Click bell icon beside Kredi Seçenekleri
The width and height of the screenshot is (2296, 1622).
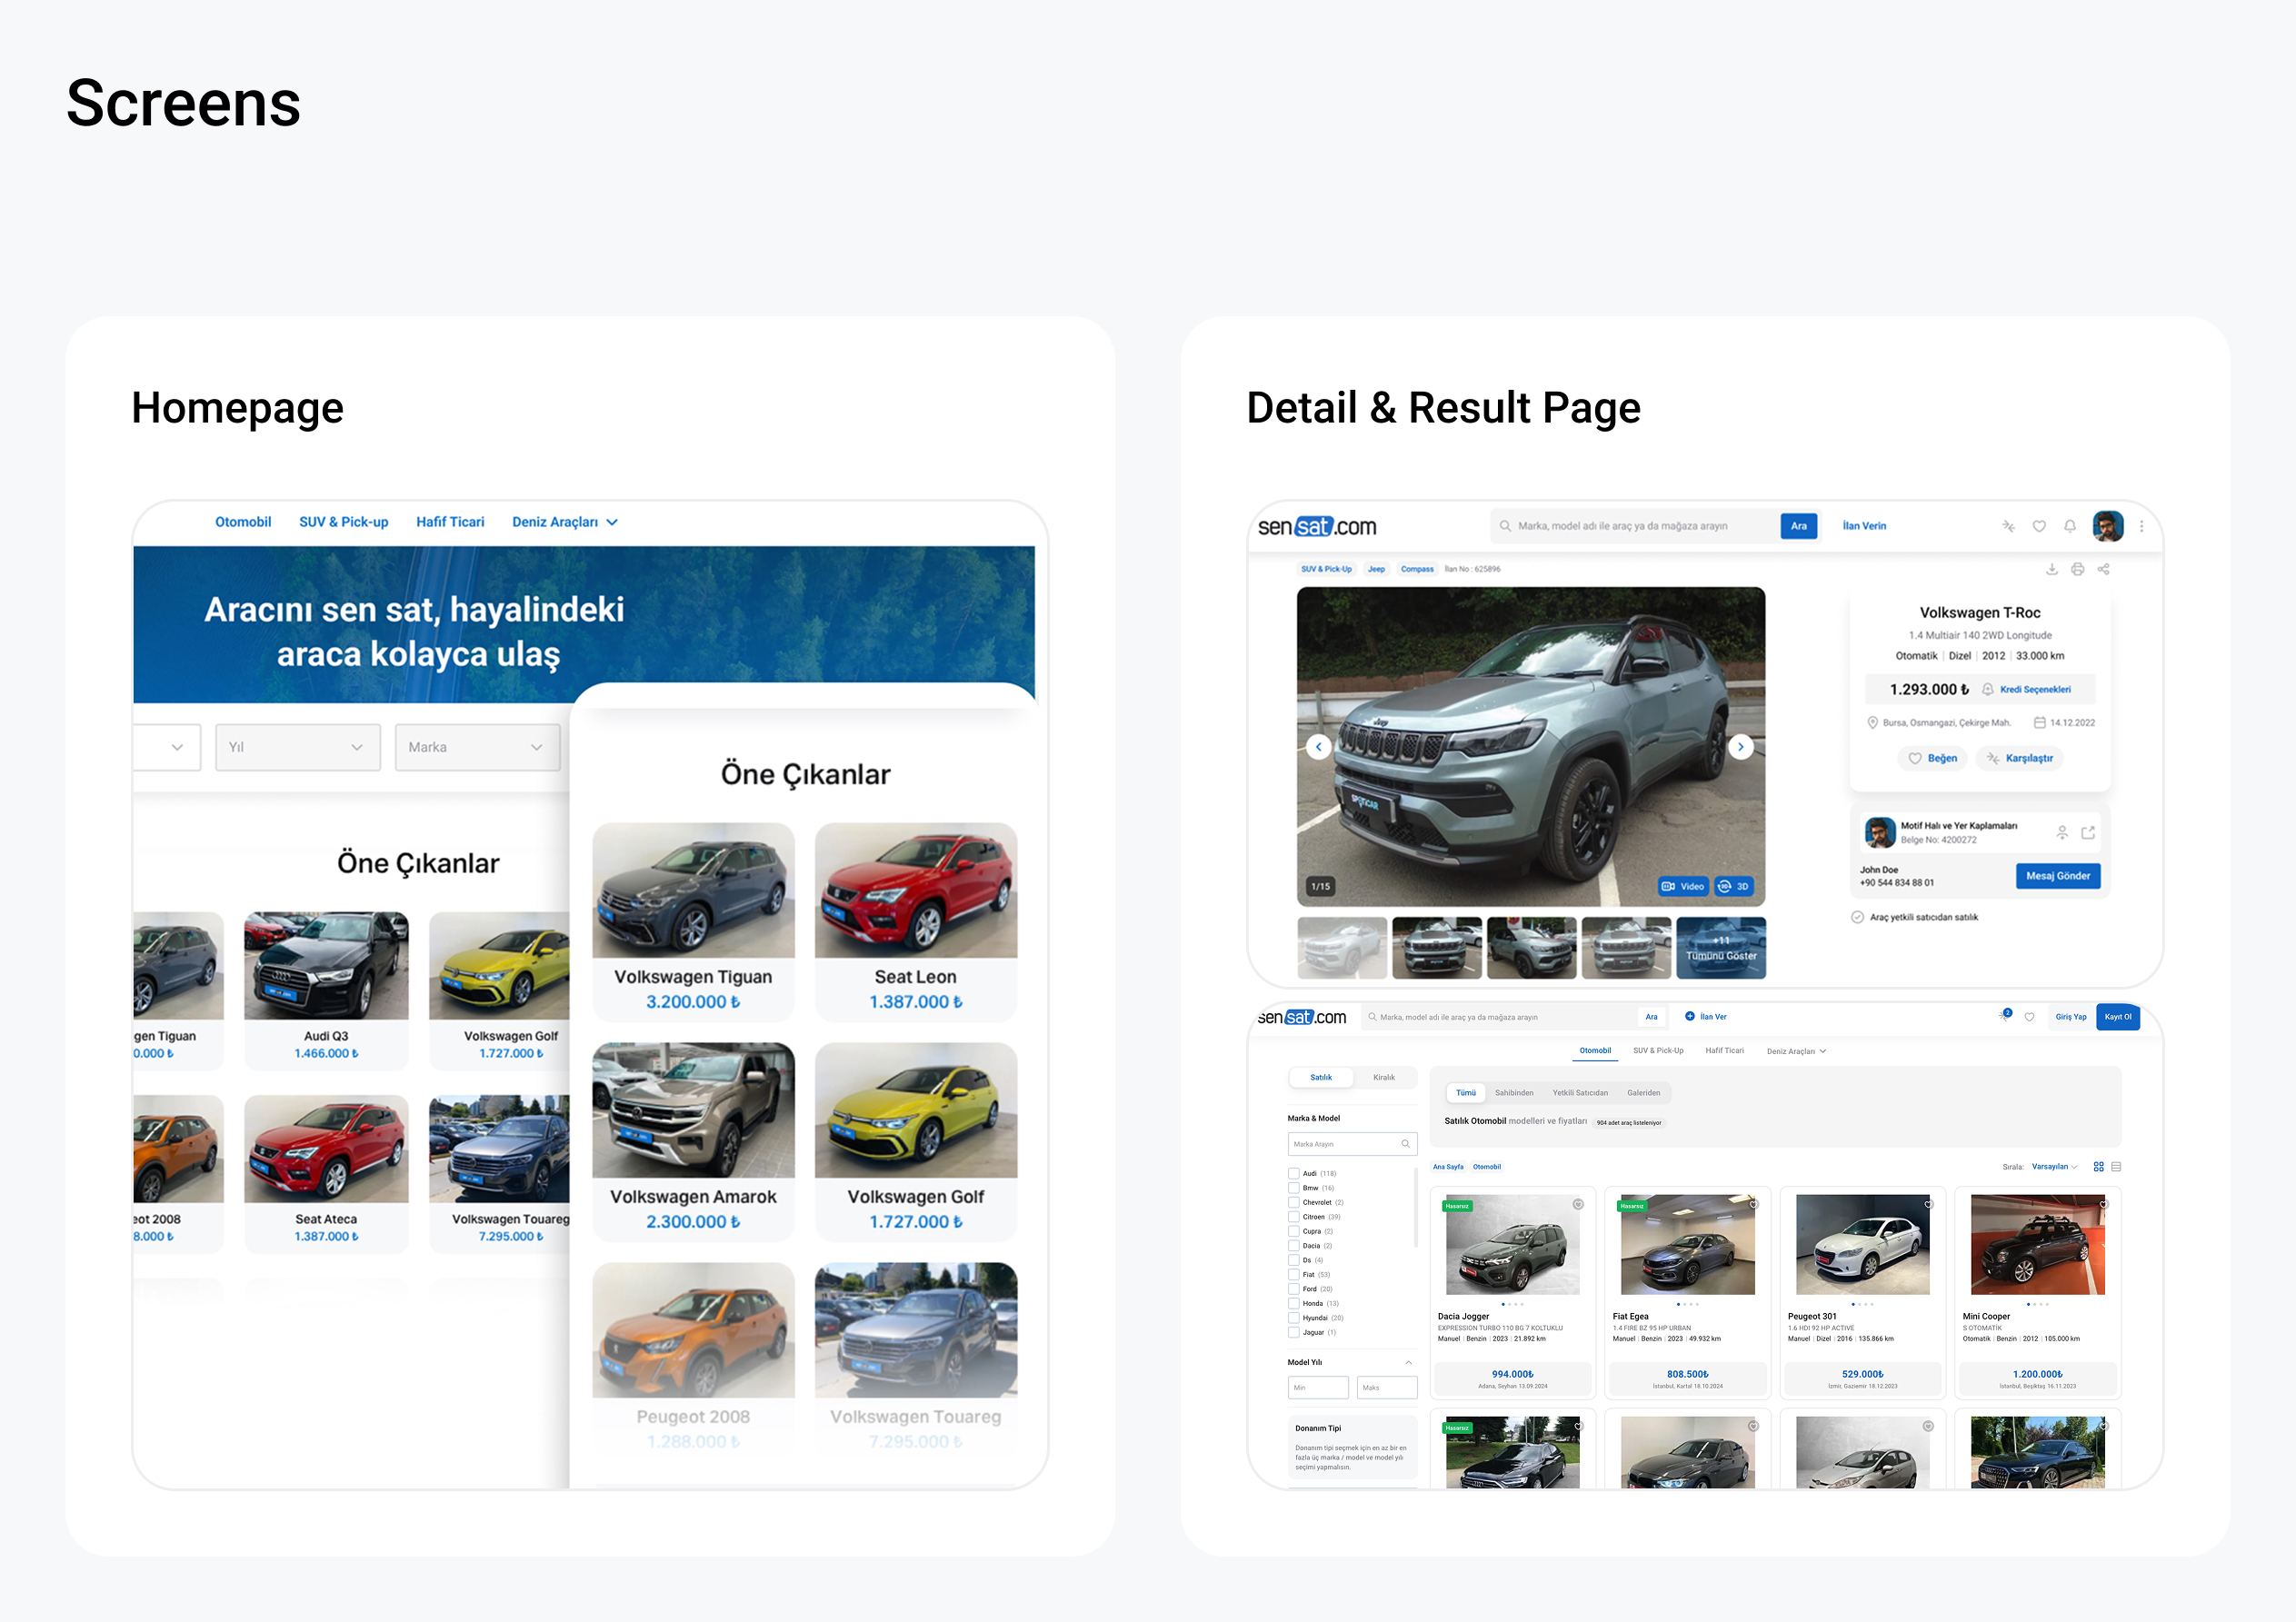click(x=1988, y=689)
